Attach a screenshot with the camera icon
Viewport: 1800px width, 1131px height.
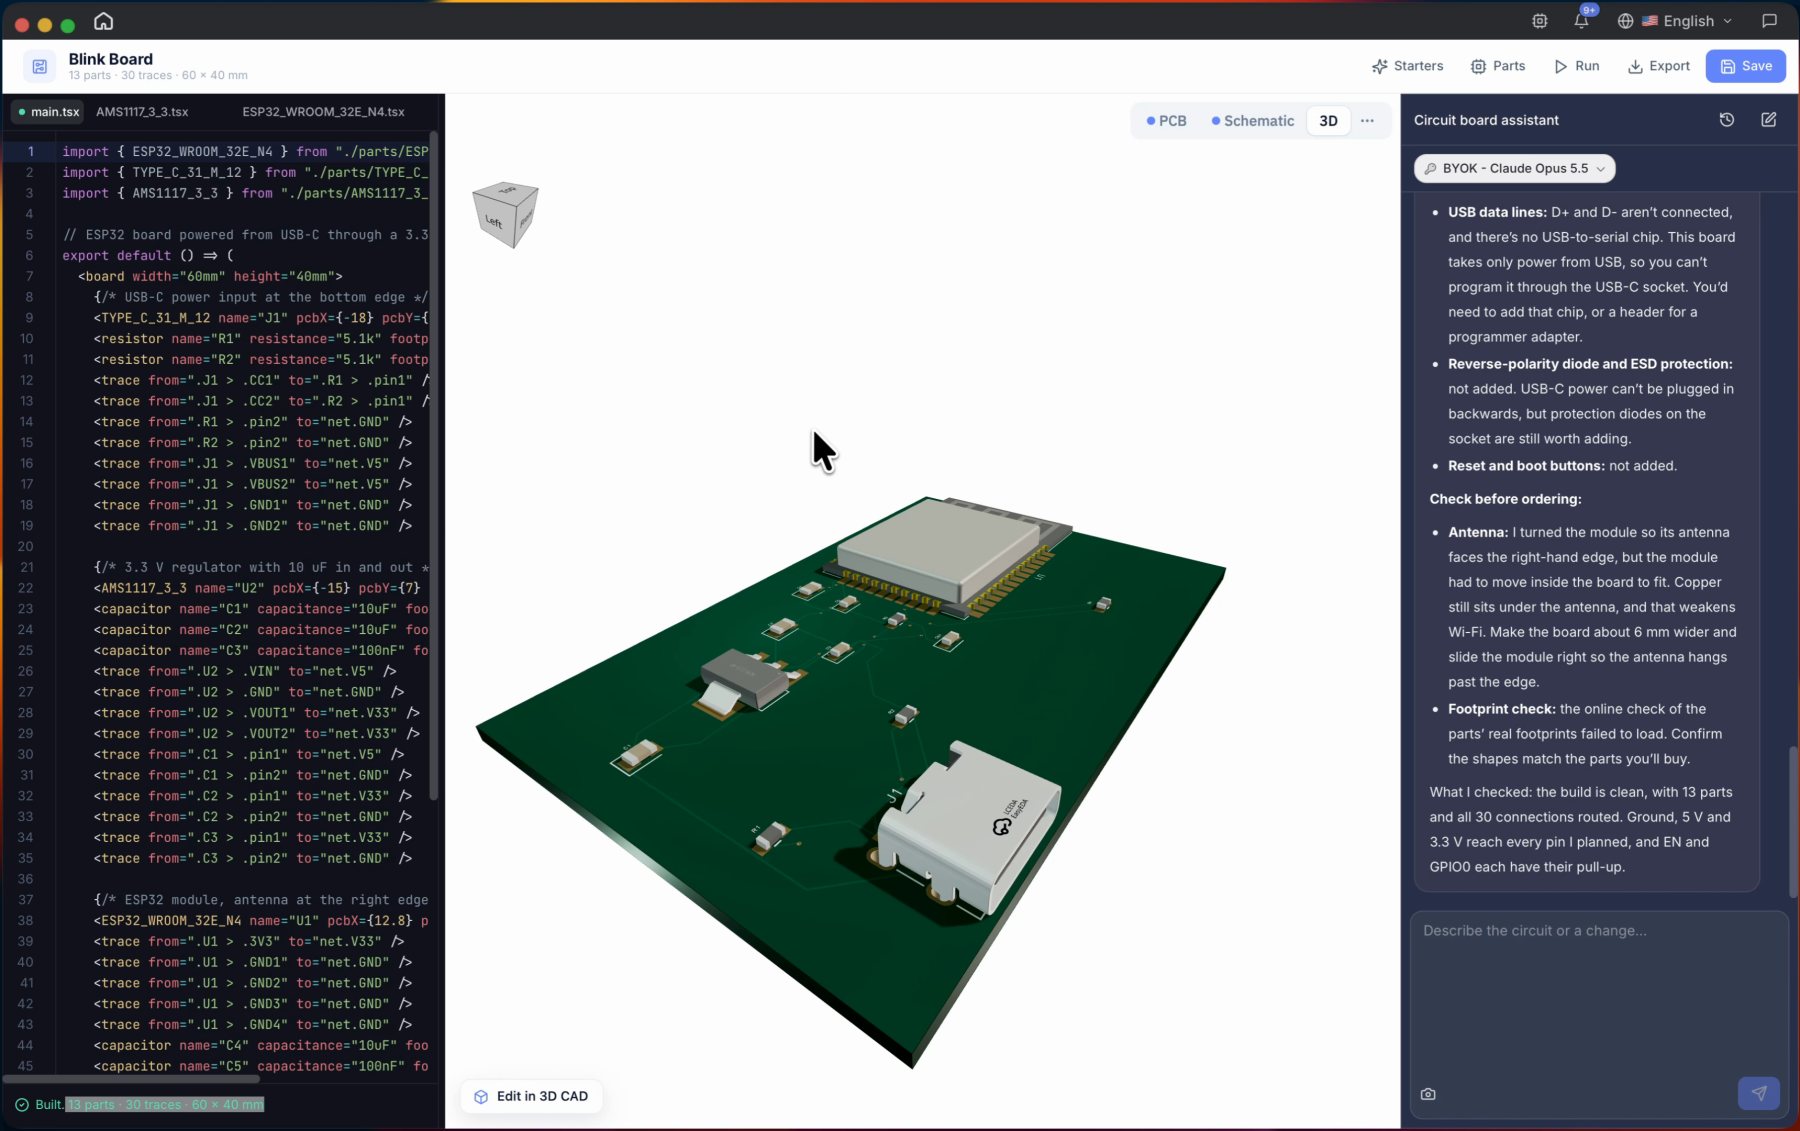(1428, 1094)
